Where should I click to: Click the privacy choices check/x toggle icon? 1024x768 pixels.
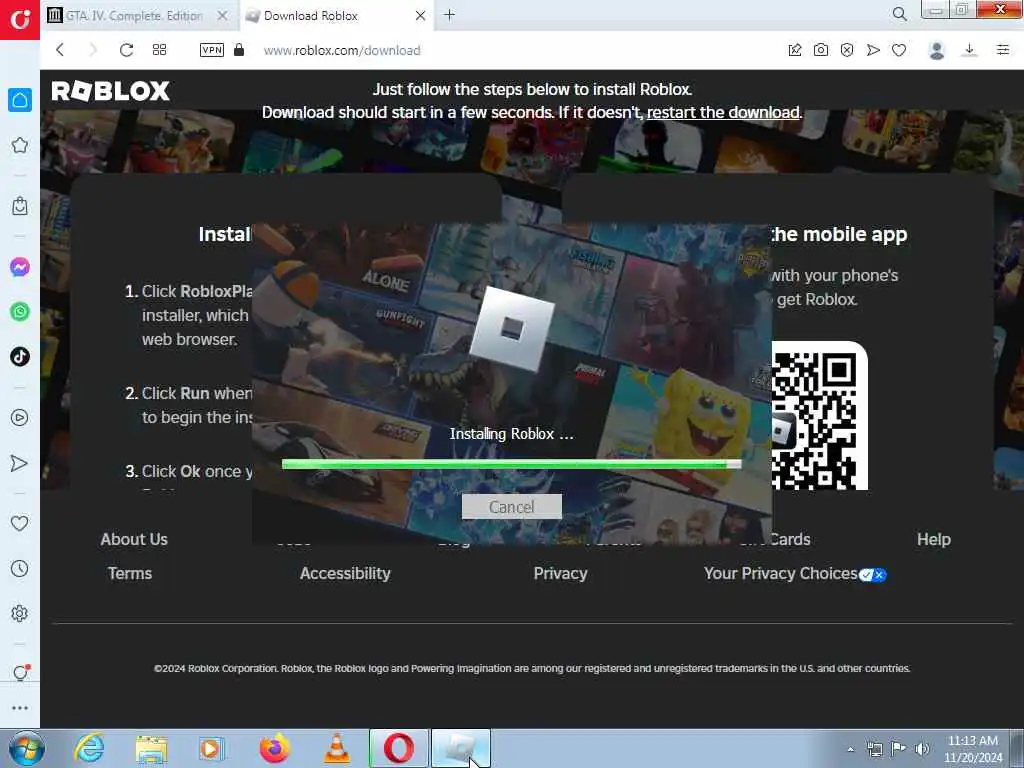tap(873, 575)
